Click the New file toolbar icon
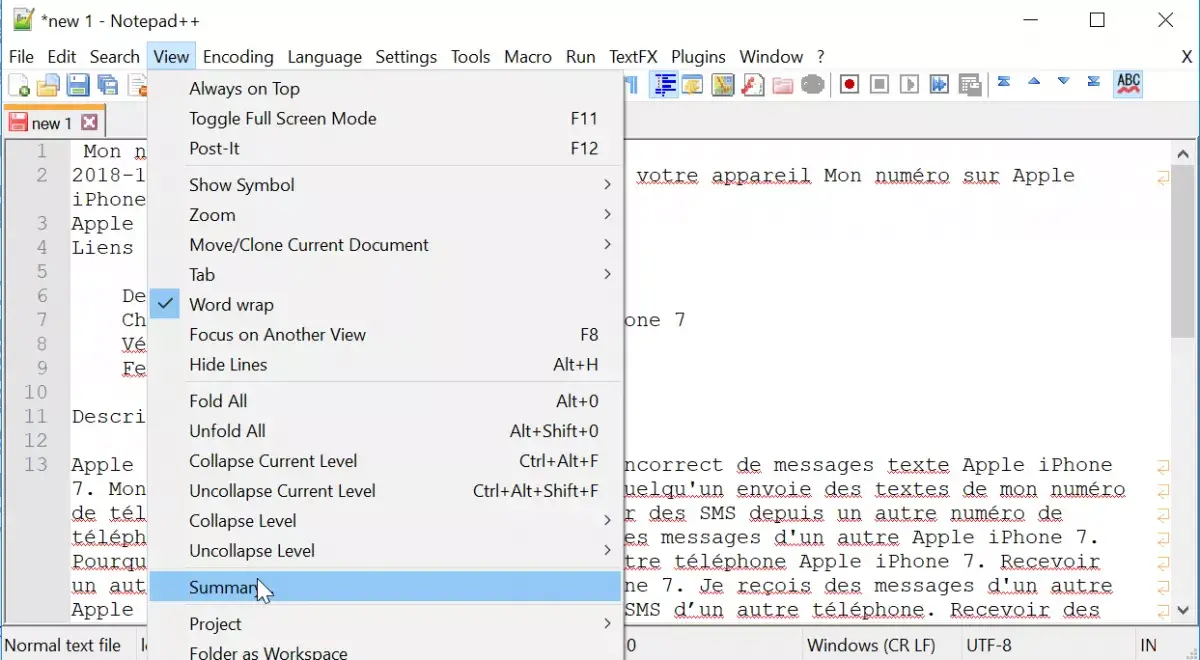 click(x=19, y=85)
